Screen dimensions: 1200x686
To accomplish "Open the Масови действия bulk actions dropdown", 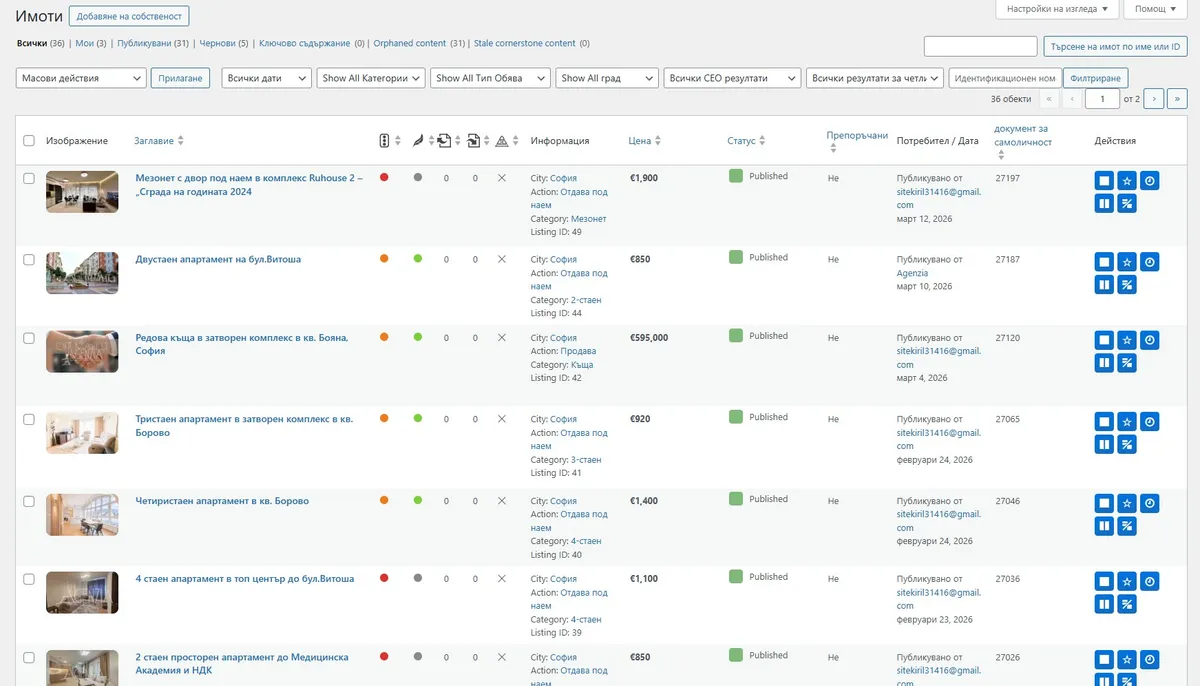I will pyautogui.click(x=81, y=78).
